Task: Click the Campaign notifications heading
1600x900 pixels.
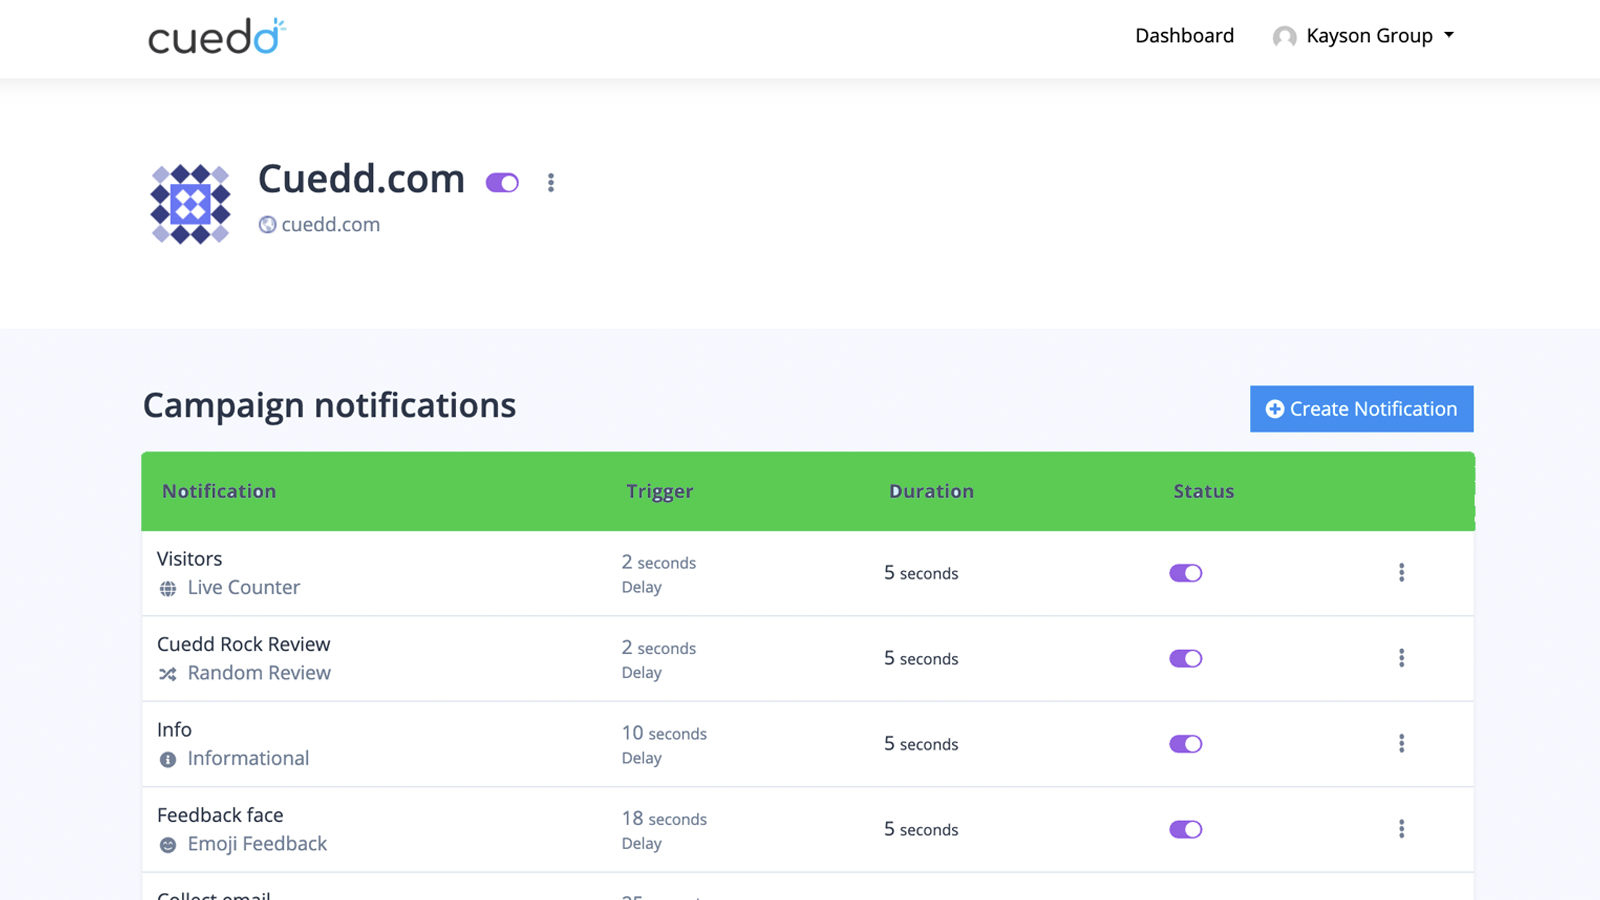Action: 329,406
